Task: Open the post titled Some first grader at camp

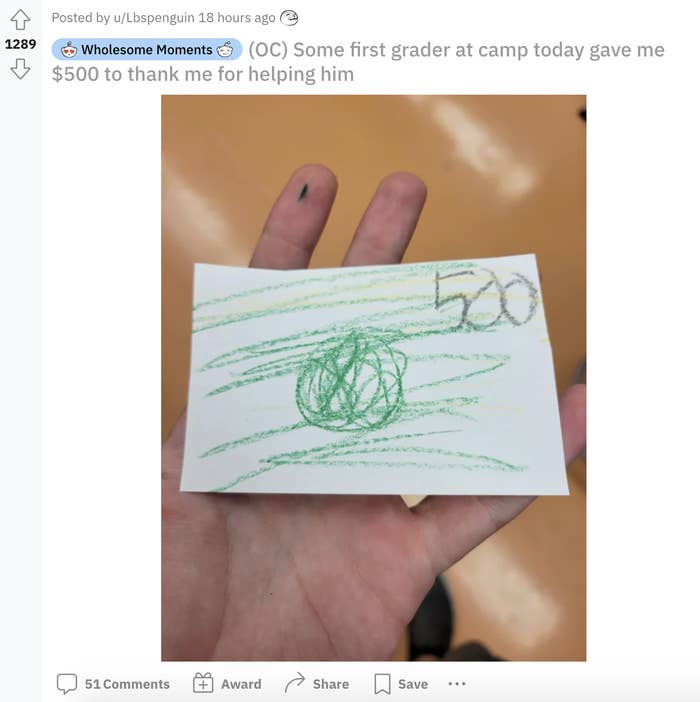Action: coord(358,62)
